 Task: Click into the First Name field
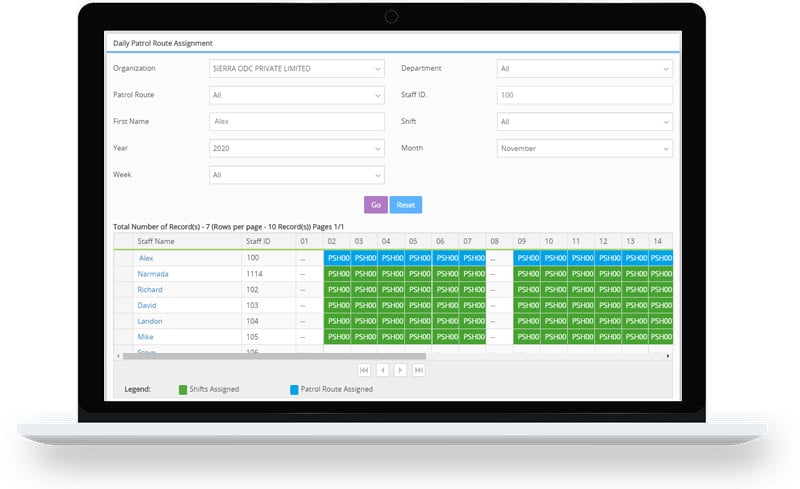(296, 121)
